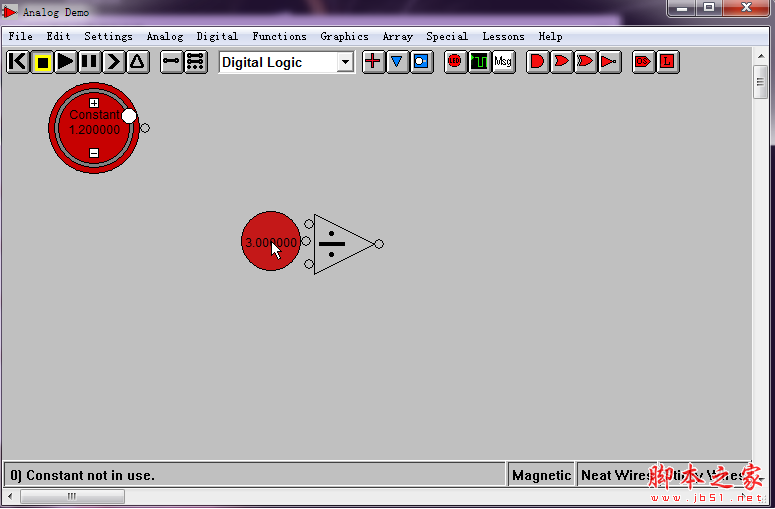Toggle the Magnetic status bar option

pos(541,475)
